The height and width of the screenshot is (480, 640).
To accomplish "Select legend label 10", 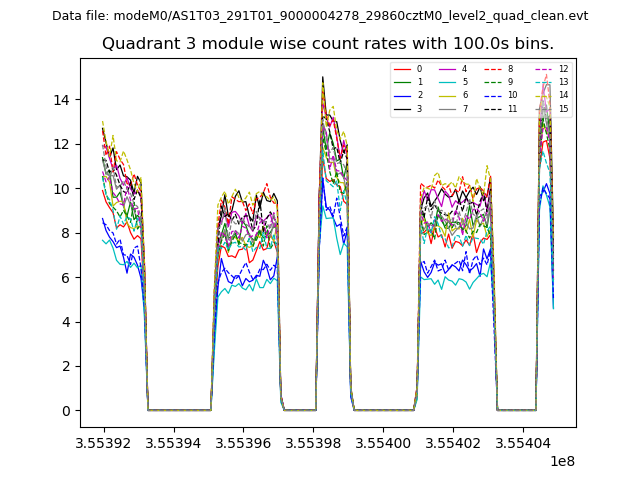I will coord(511,95).
